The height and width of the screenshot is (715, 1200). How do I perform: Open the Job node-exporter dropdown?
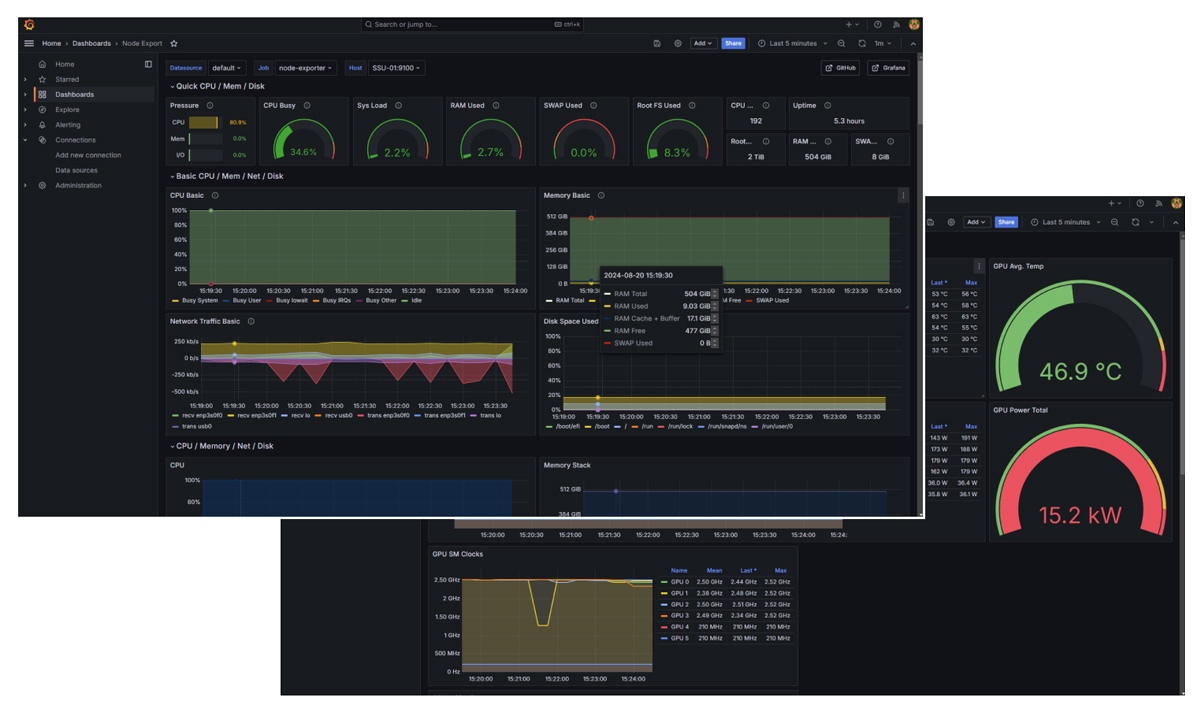pos(306,68)
